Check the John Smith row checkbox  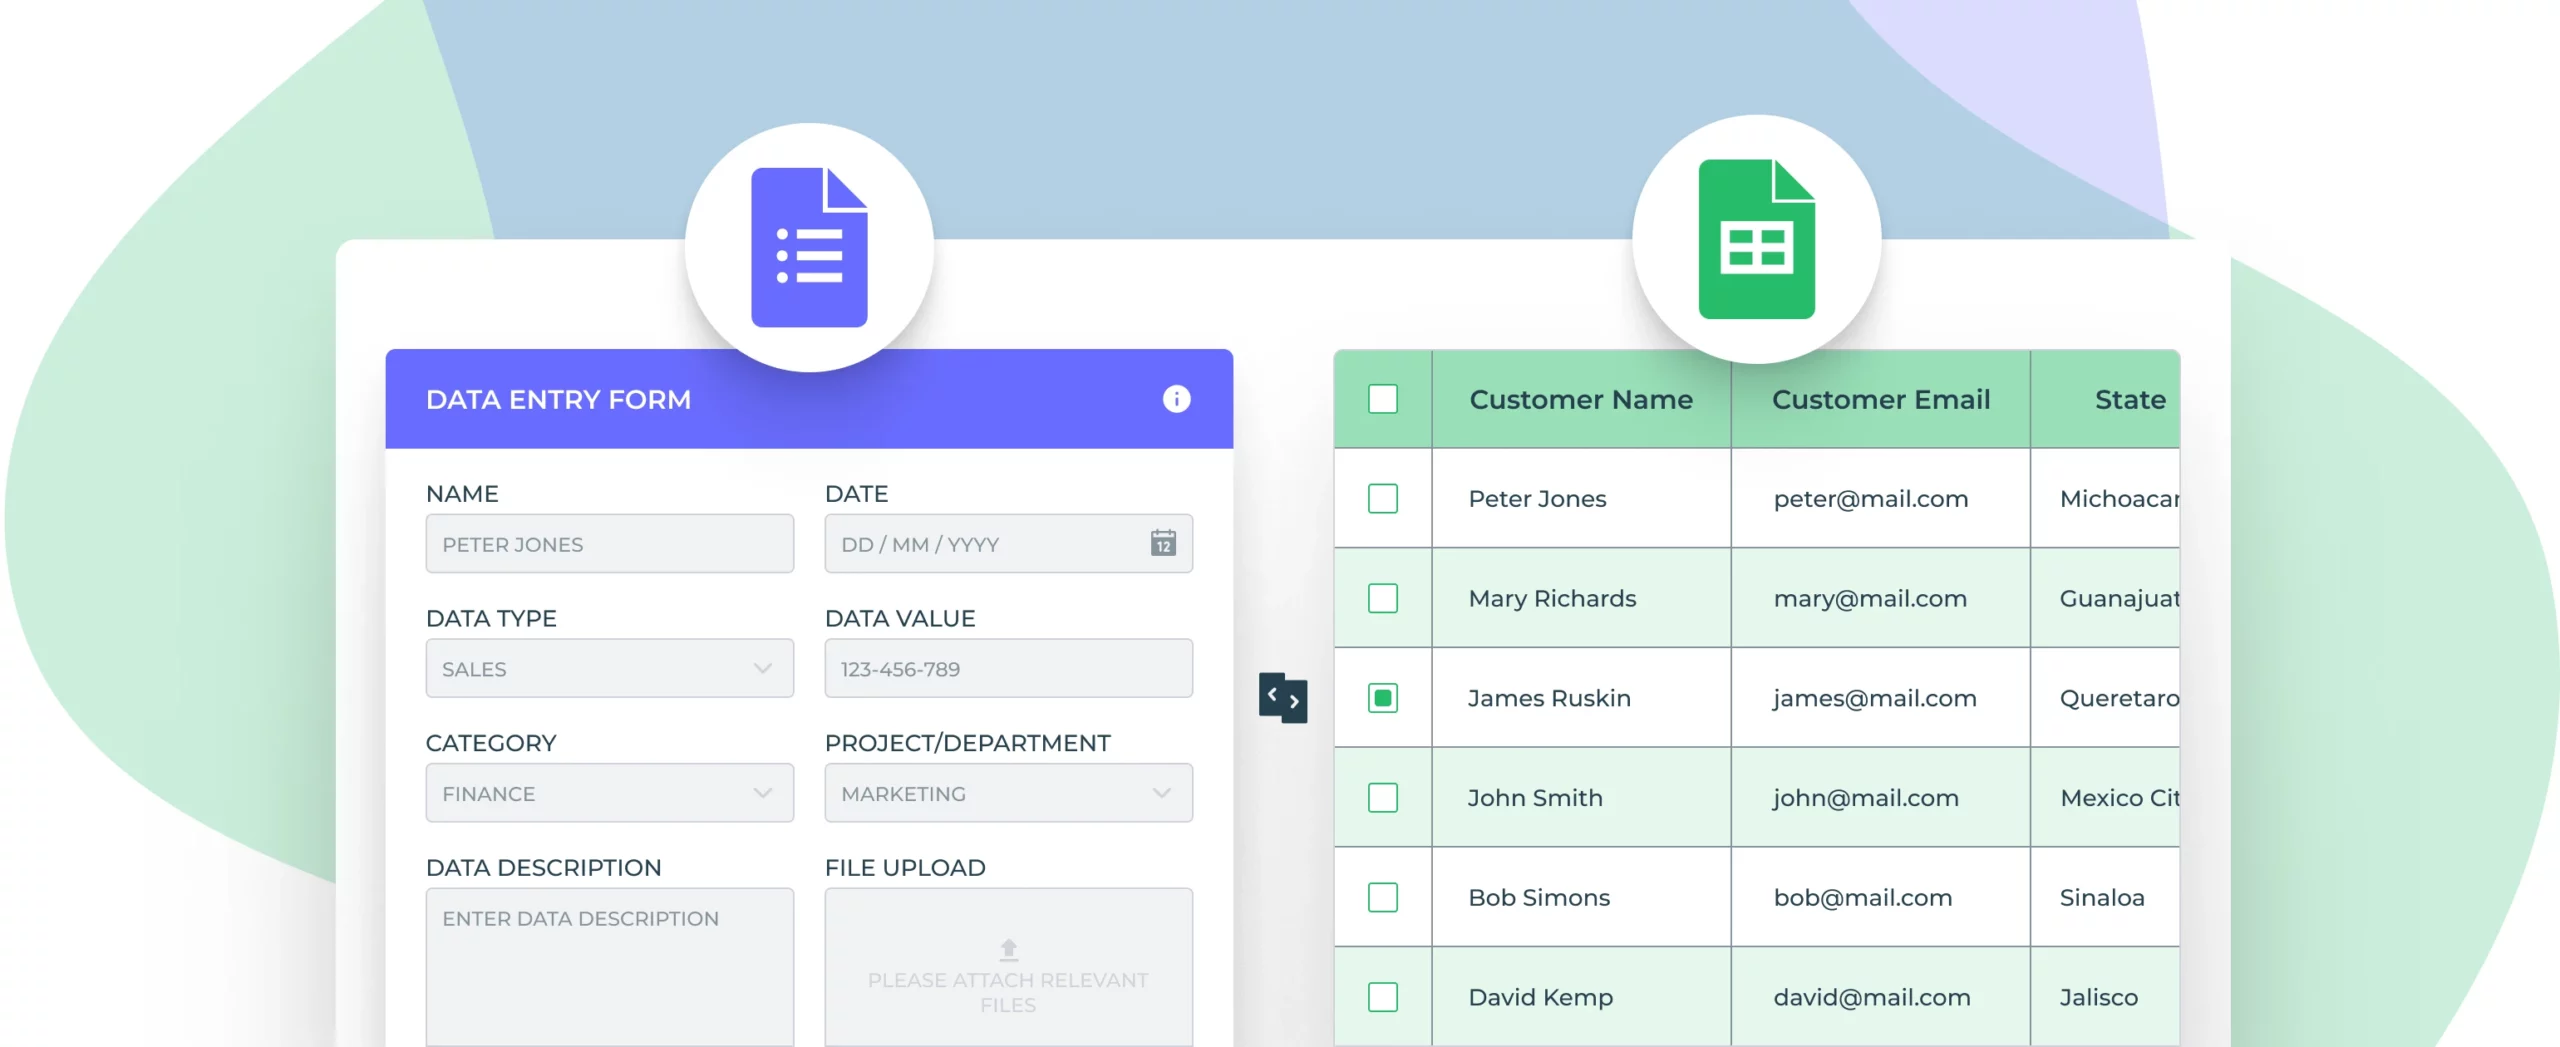coord(1383,797)
